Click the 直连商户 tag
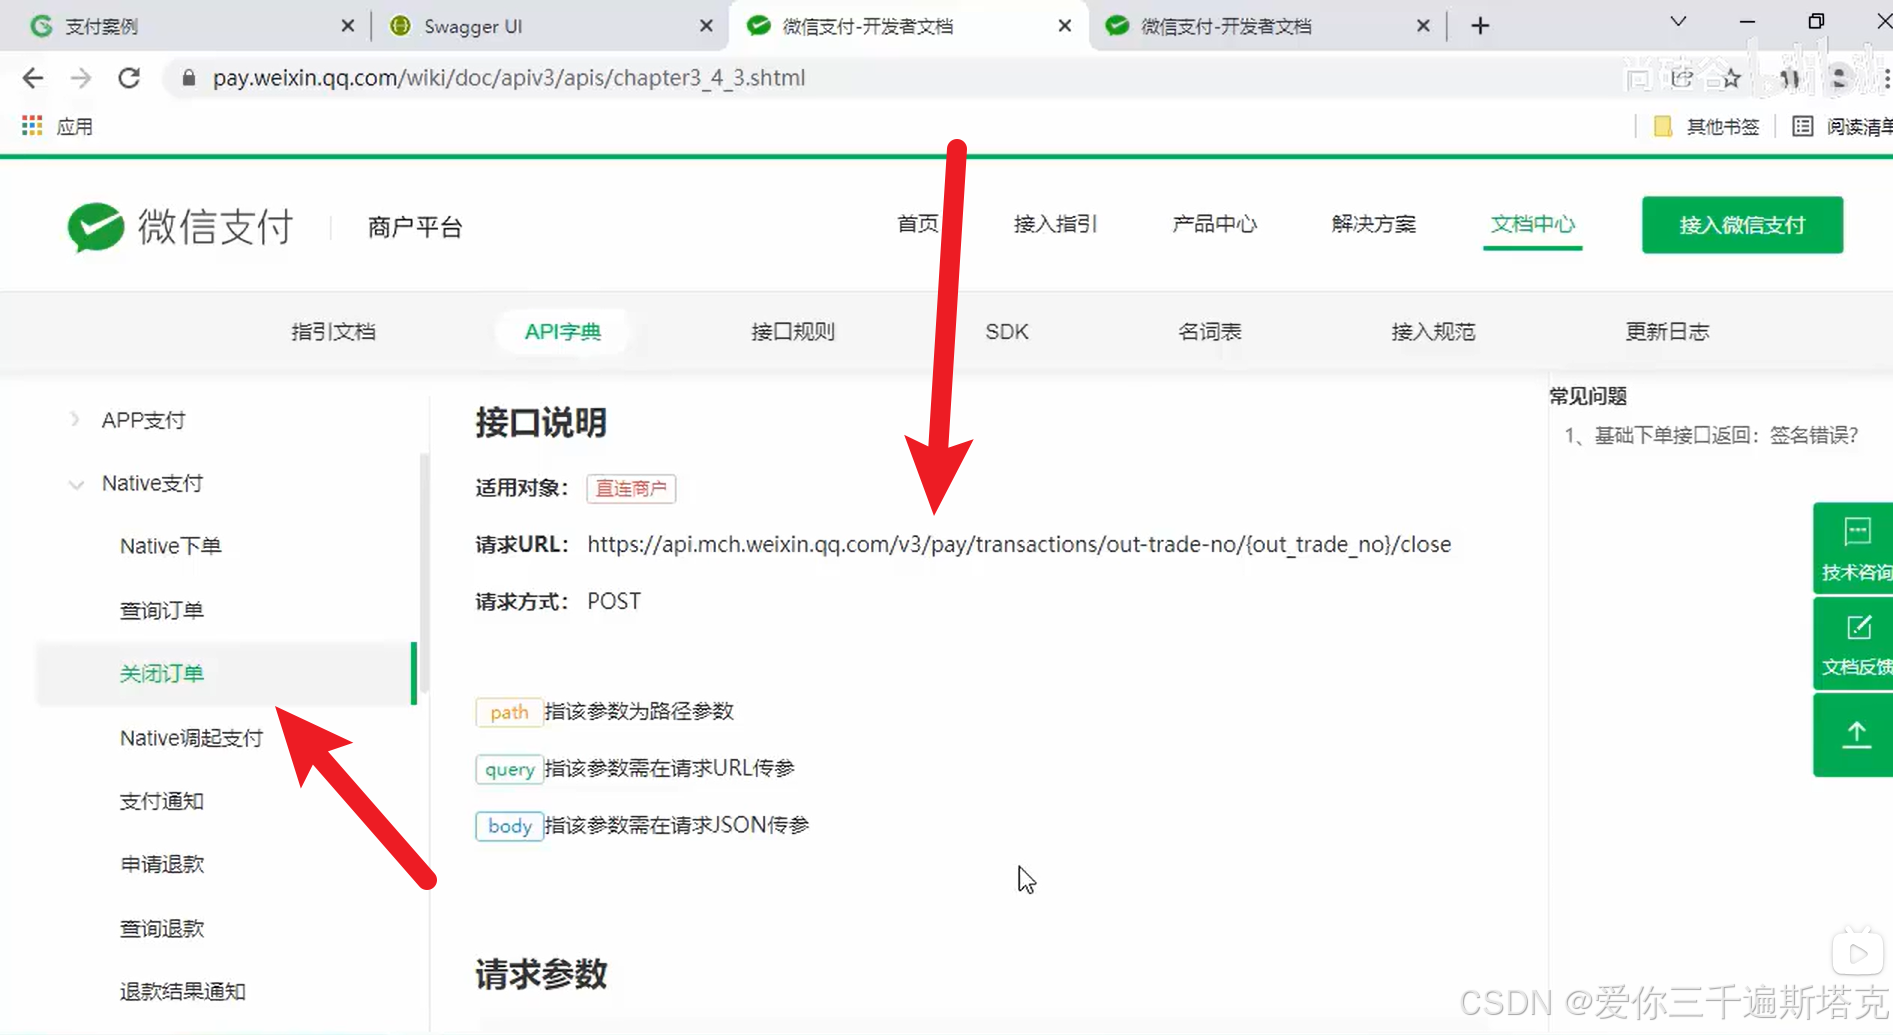 point(631,488)
